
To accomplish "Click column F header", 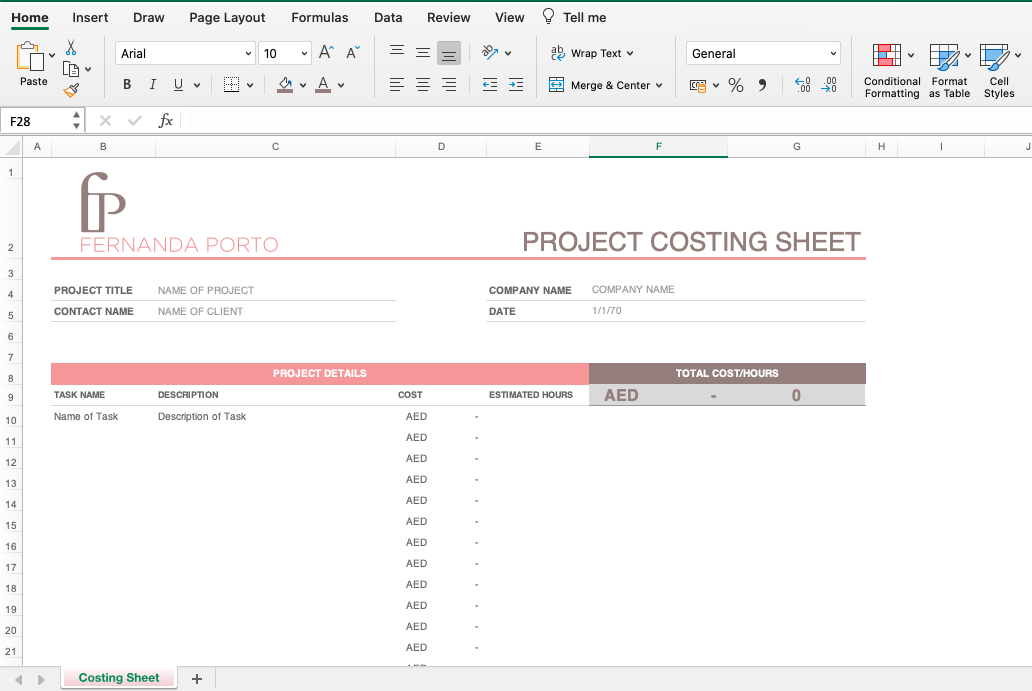I will [658, 147].
